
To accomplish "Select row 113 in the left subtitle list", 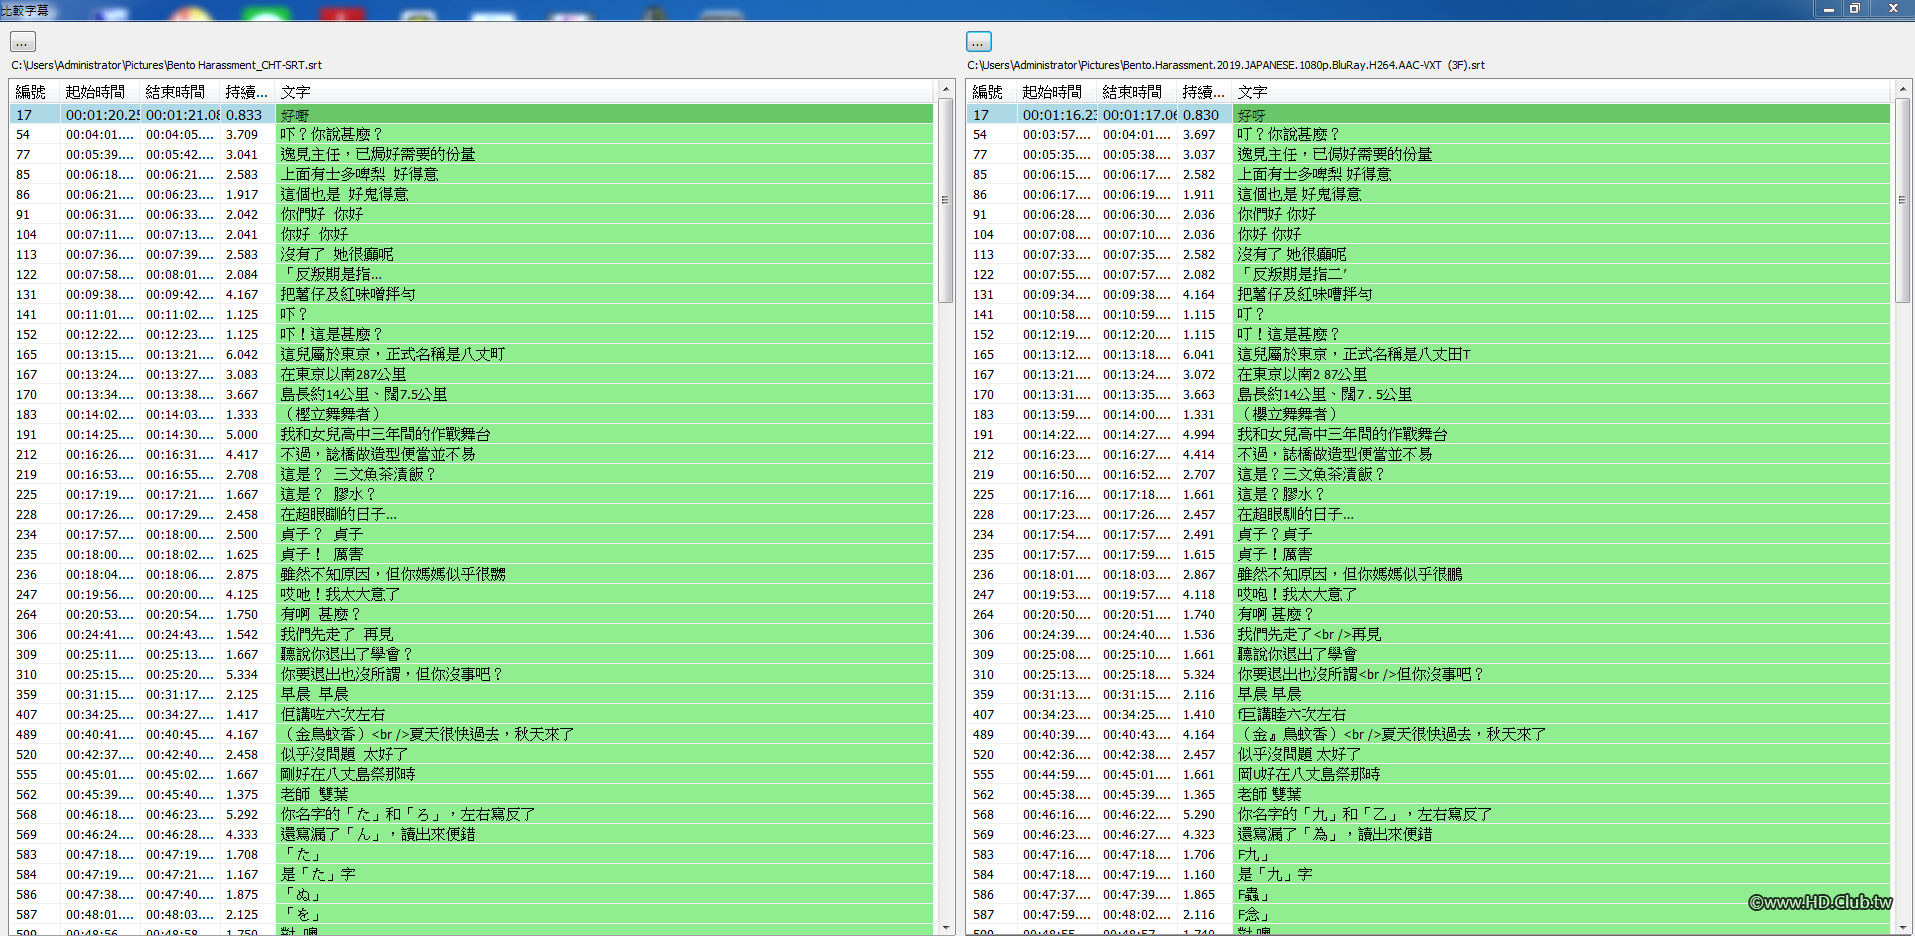I will tap(472, 255).
